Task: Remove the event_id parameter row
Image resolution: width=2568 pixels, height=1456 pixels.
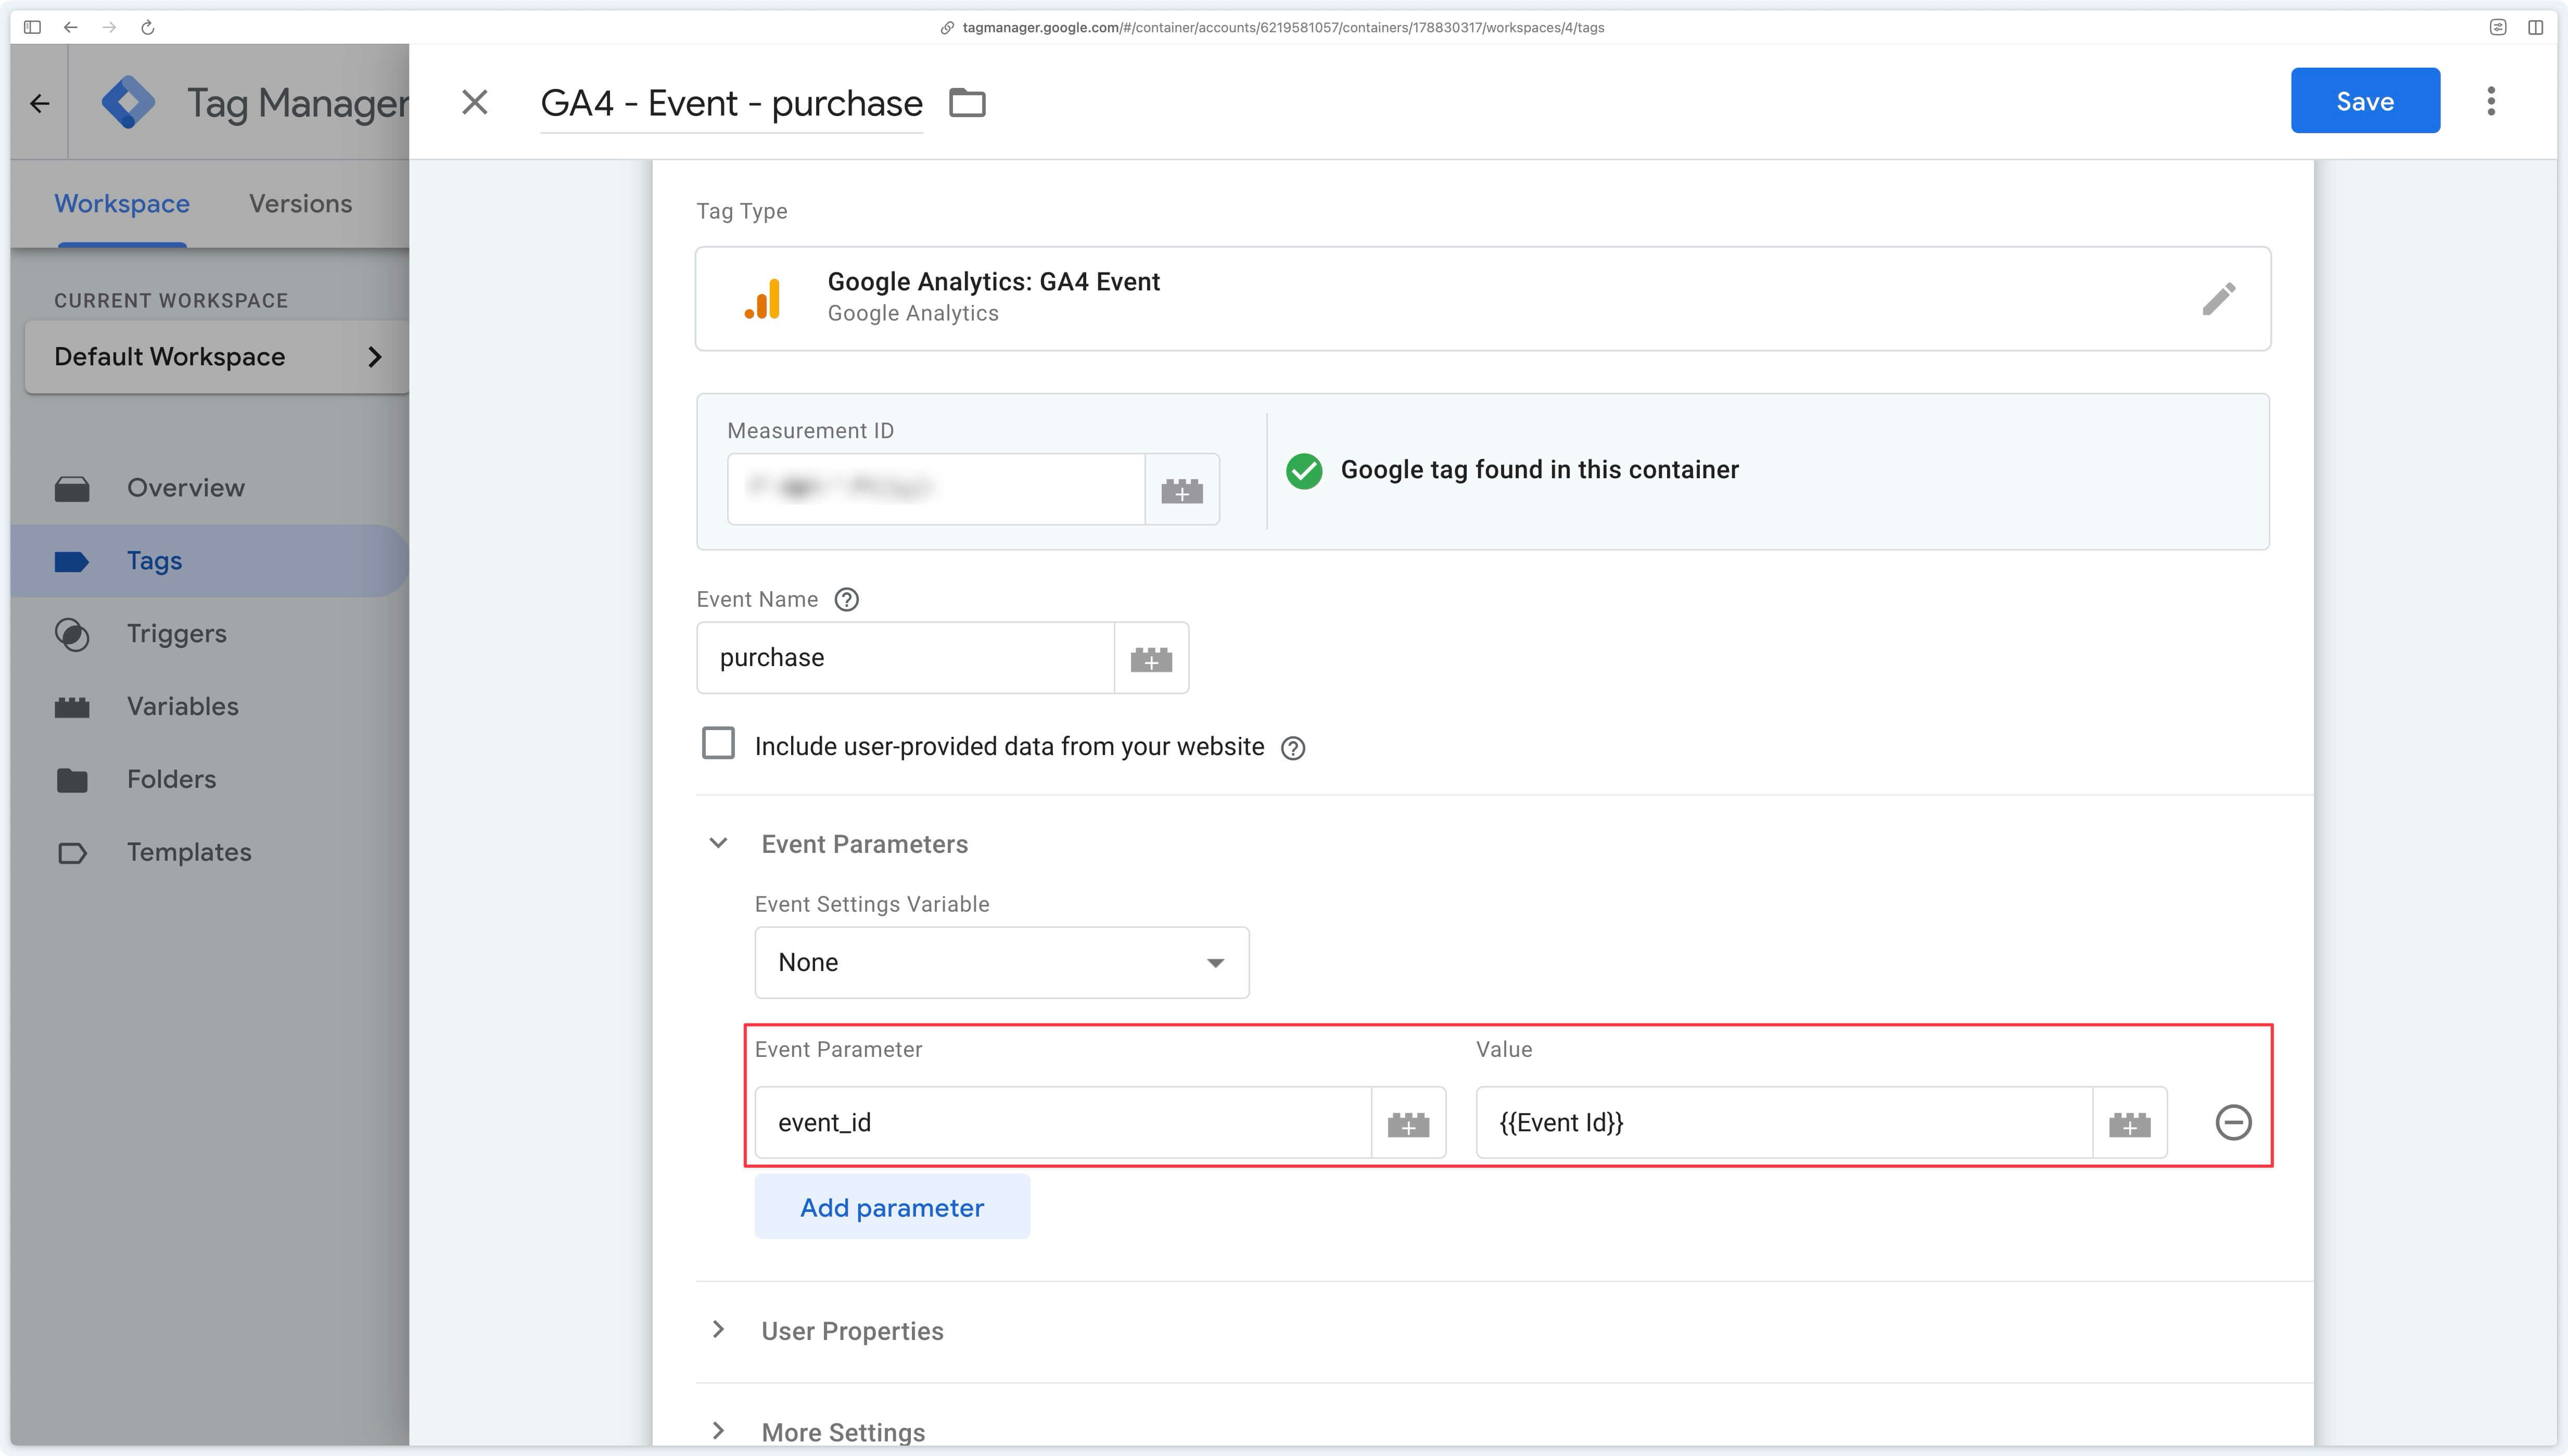Action: click(2233, 1122)
